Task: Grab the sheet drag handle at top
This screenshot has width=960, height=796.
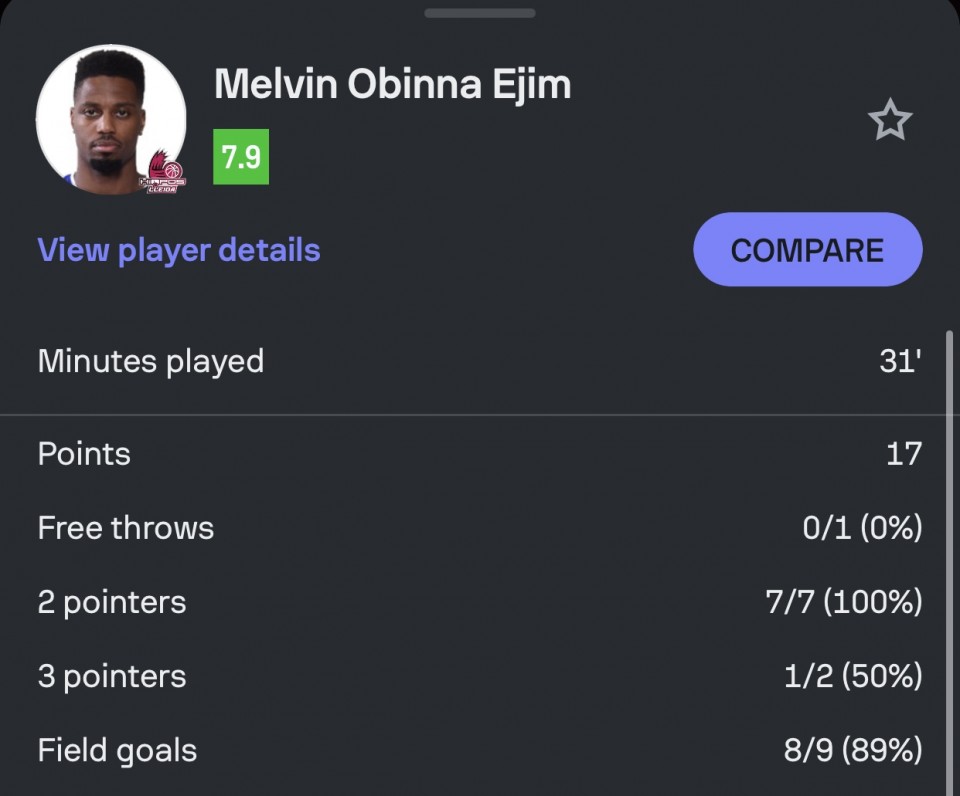Action: (480, 13)
